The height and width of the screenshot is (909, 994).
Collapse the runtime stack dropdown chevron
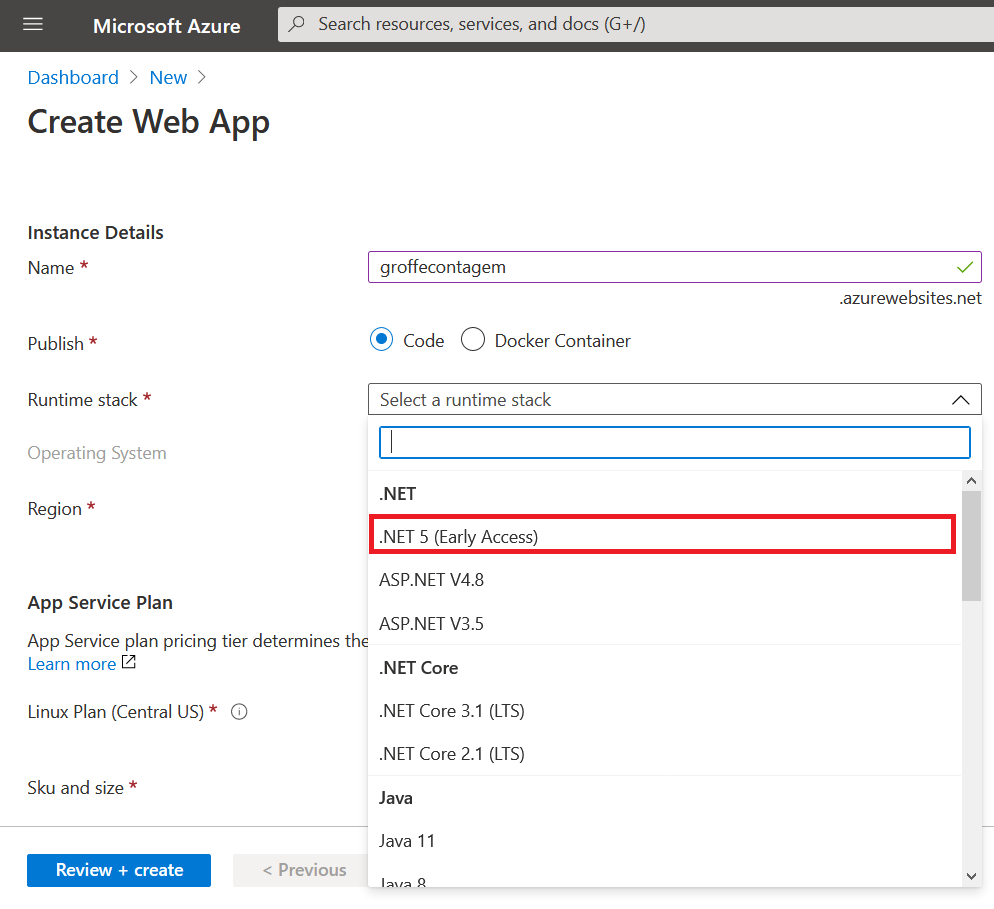[x=960, y=399]
